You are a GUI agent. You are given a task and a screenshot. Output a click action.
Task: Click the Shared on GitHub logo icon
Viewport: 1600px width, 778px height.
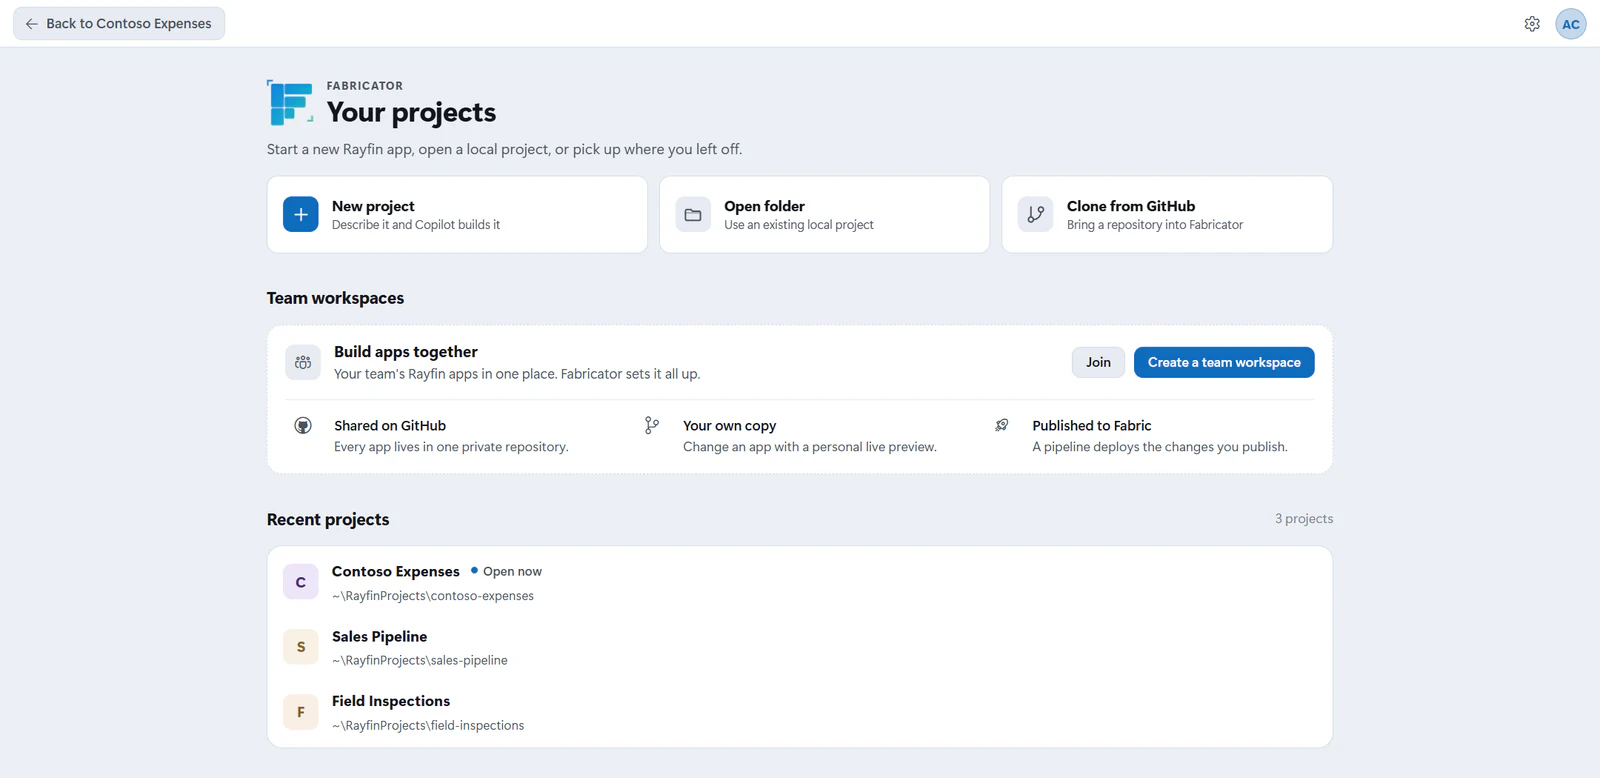click(303, 426)
